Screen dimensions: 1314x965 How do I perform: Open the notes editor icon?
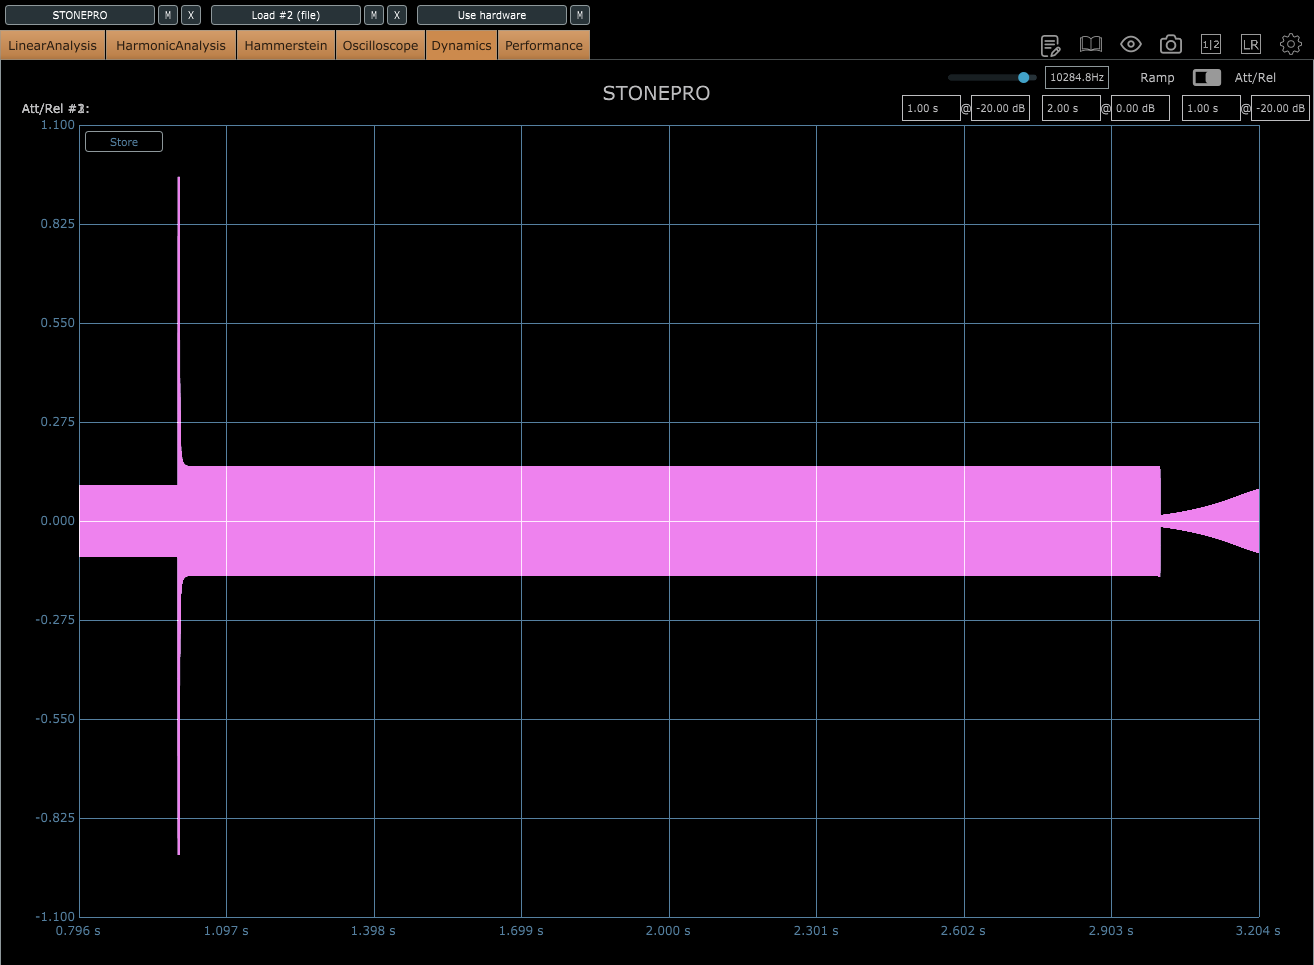coord(1050,45)
